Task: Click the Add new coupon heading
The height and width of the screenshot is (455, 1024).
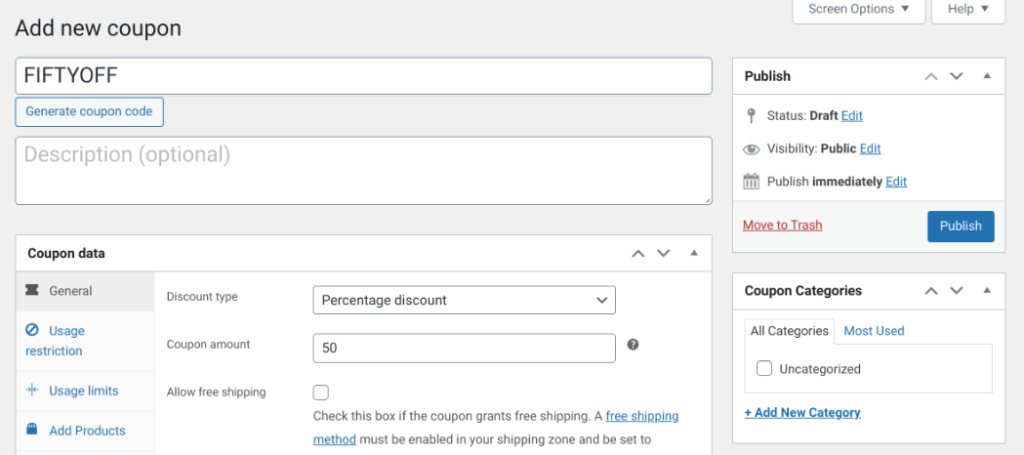Action: tap(99, 28)
